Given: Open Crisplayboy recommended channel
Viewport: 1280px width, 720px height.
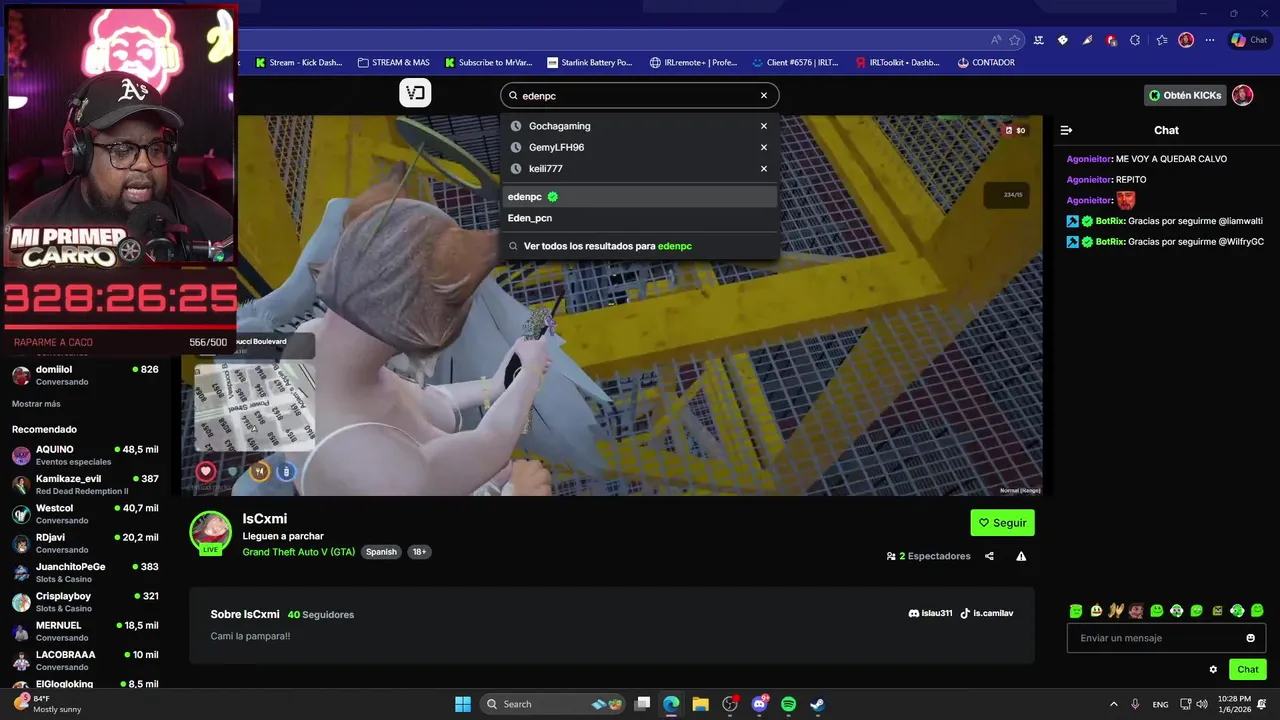Looking at the screenshot, I should [x=85, y=602].
